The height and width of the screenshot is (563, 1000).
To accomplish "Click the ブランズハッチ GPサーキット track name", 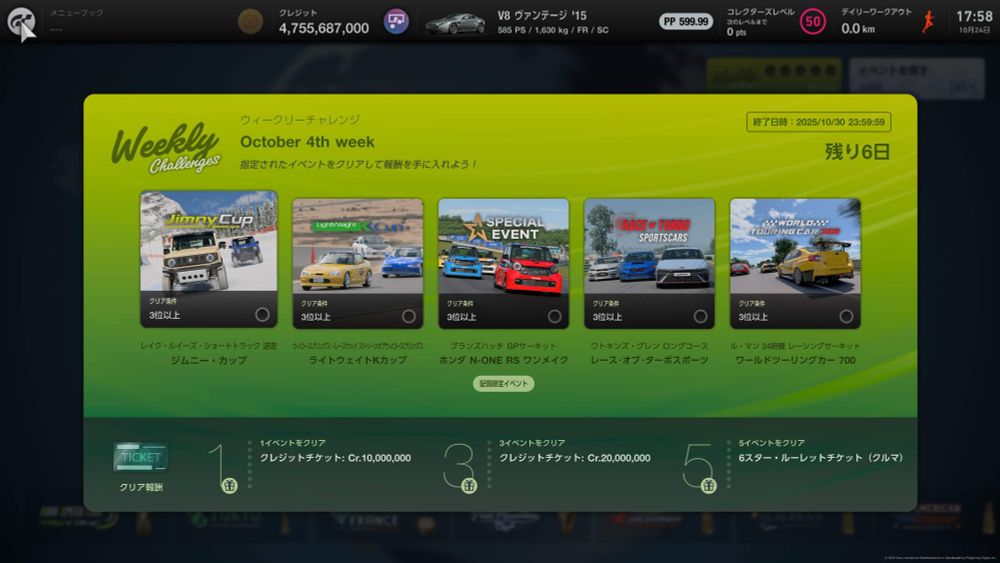I will (x=504, y=346).
